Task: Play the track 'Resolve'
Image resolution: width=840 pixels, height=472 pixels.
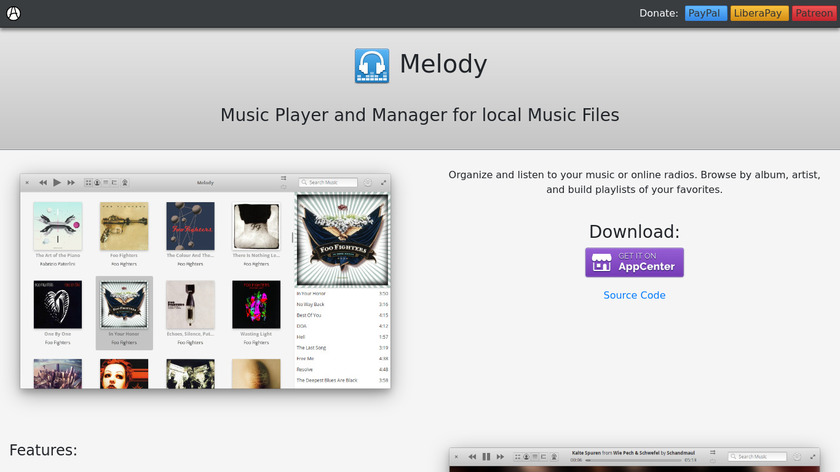Action: coord(342,369)
